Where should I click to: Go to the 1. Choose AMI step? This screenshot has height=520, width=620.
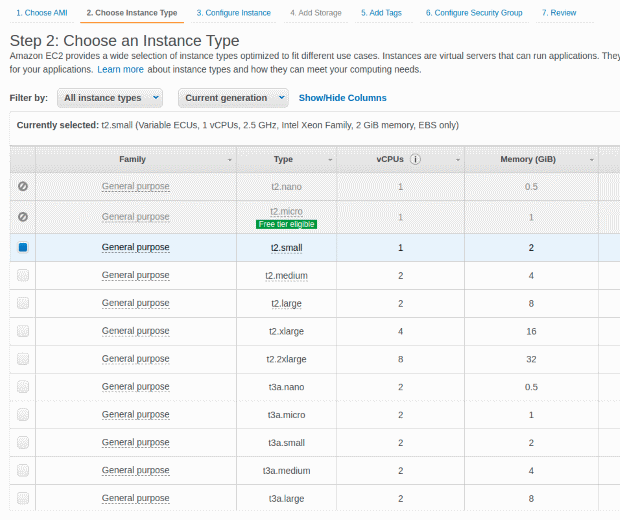click(x=42, y=13)
